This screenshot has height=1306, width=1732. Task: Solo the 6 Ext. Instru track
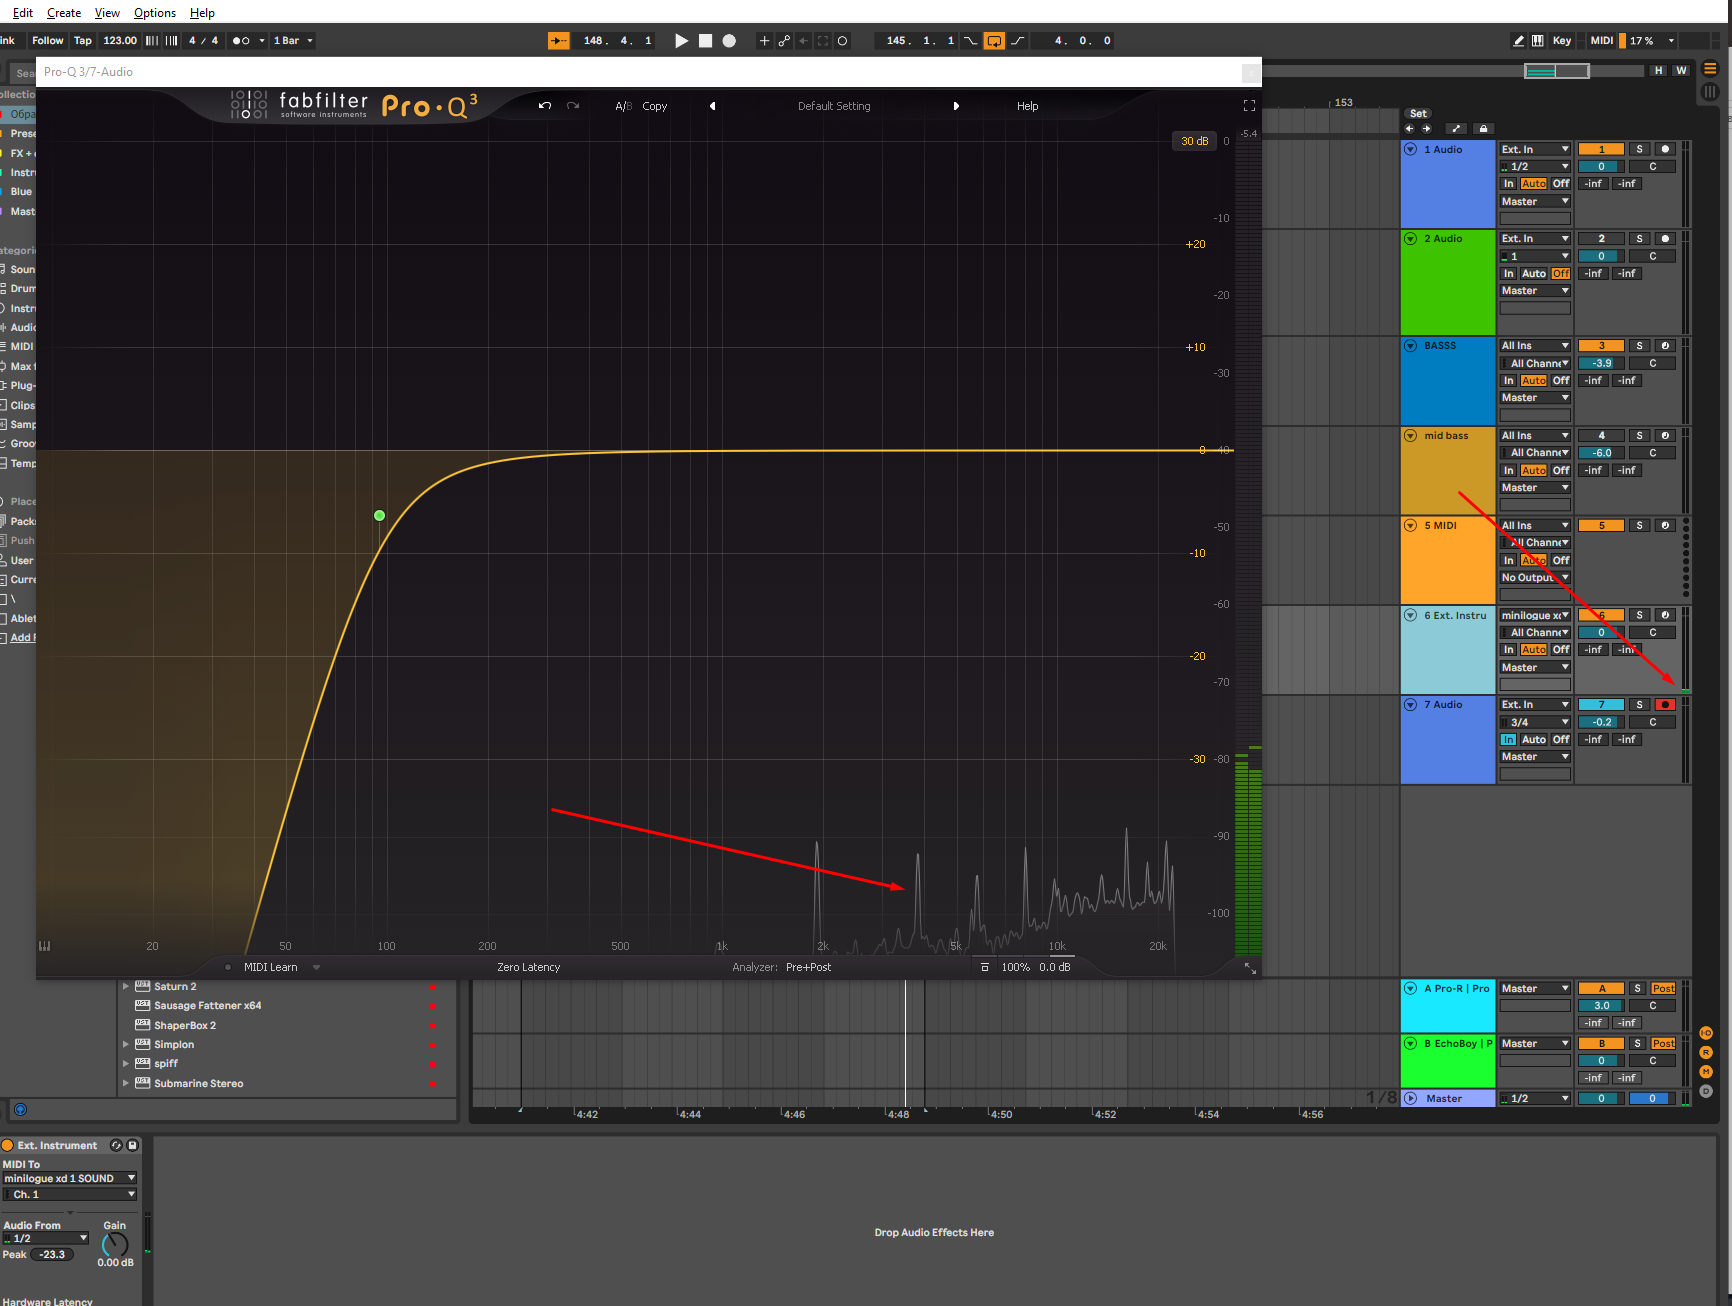(1639, 616)
